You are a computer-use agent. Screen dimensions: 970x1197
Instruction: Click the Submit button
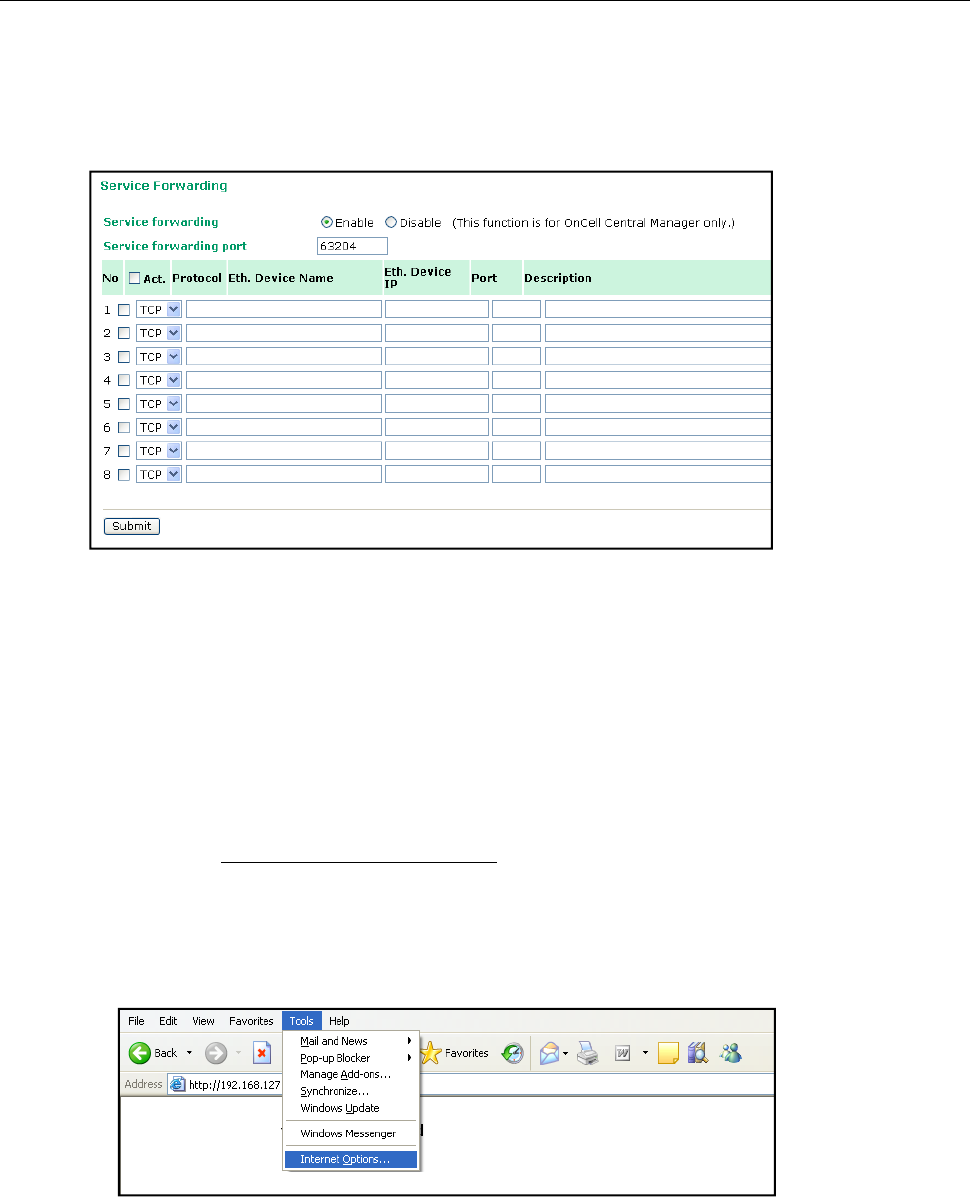click(132, 526)
